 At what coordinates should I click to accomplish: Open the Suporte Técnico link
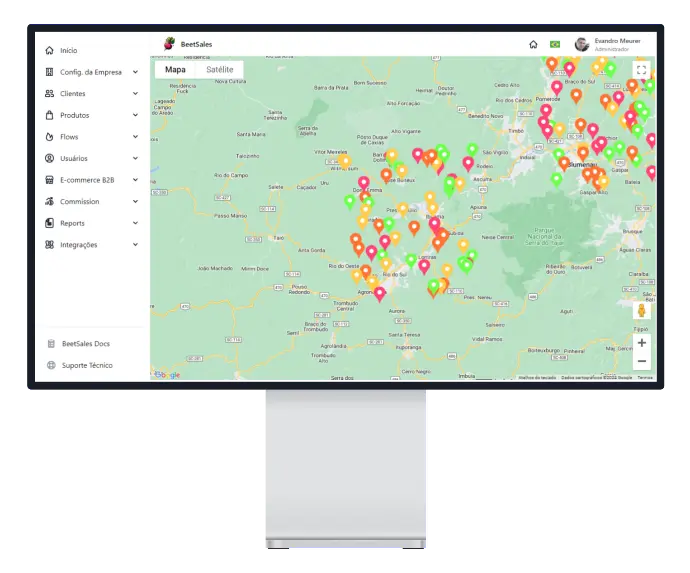click(x=87, y=365)
